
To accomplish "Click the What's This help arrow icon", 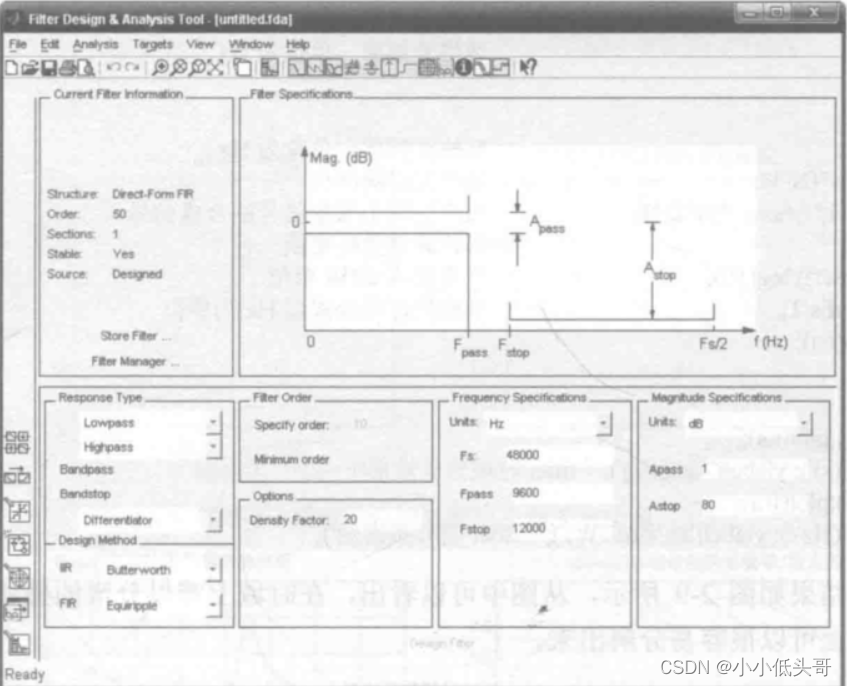I will pos(528,68).
